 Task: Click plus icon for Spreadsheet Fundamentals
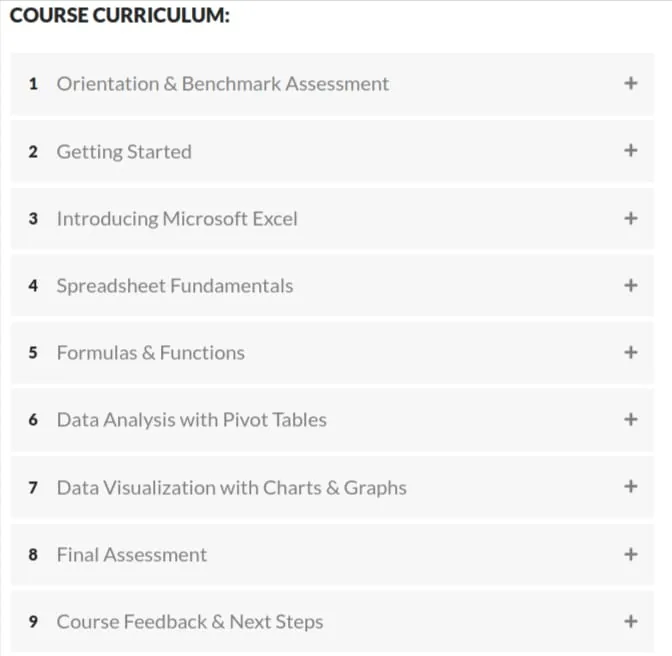pyautogui.click(x=630, y=285)
